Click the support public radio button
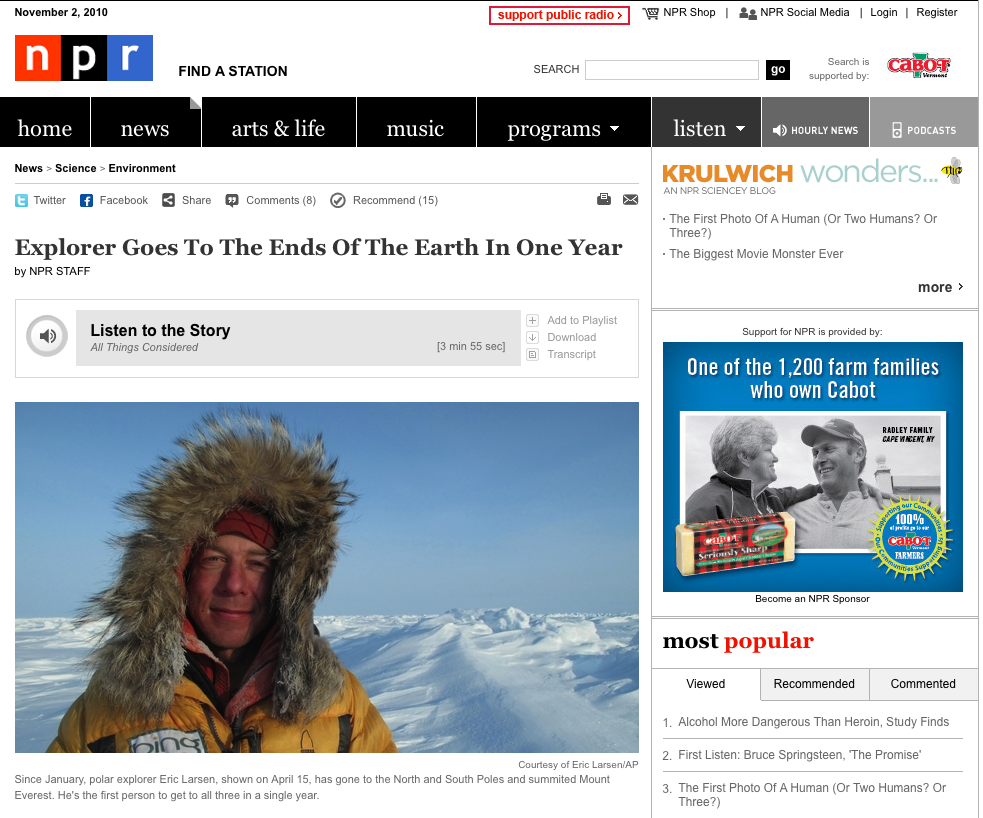983x818 pixels. coord(559,15)
